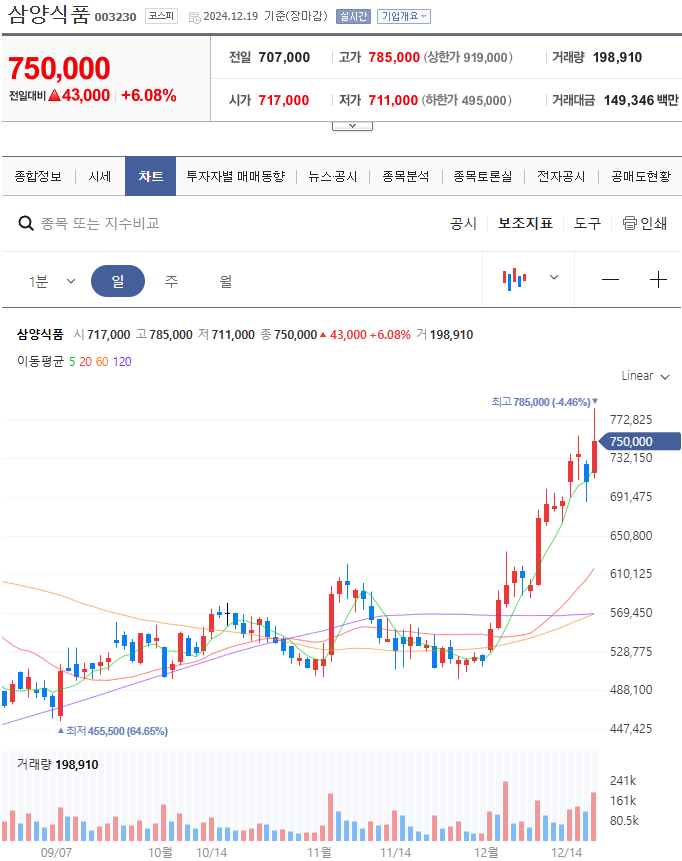
Task: Click the 인쇄 print button
Action: click(x=645, y=223)
